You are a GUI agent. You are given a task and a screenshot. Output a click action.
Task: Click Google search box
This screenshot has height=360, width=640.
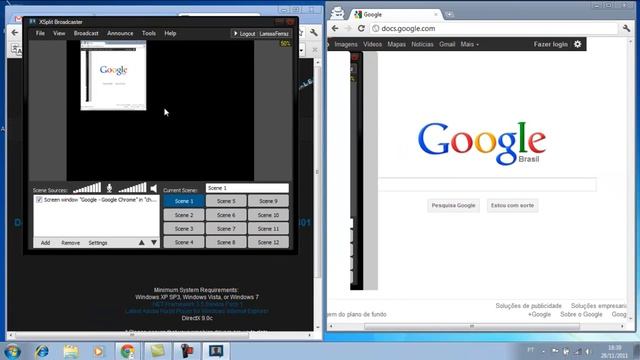[x=487, y=185]
